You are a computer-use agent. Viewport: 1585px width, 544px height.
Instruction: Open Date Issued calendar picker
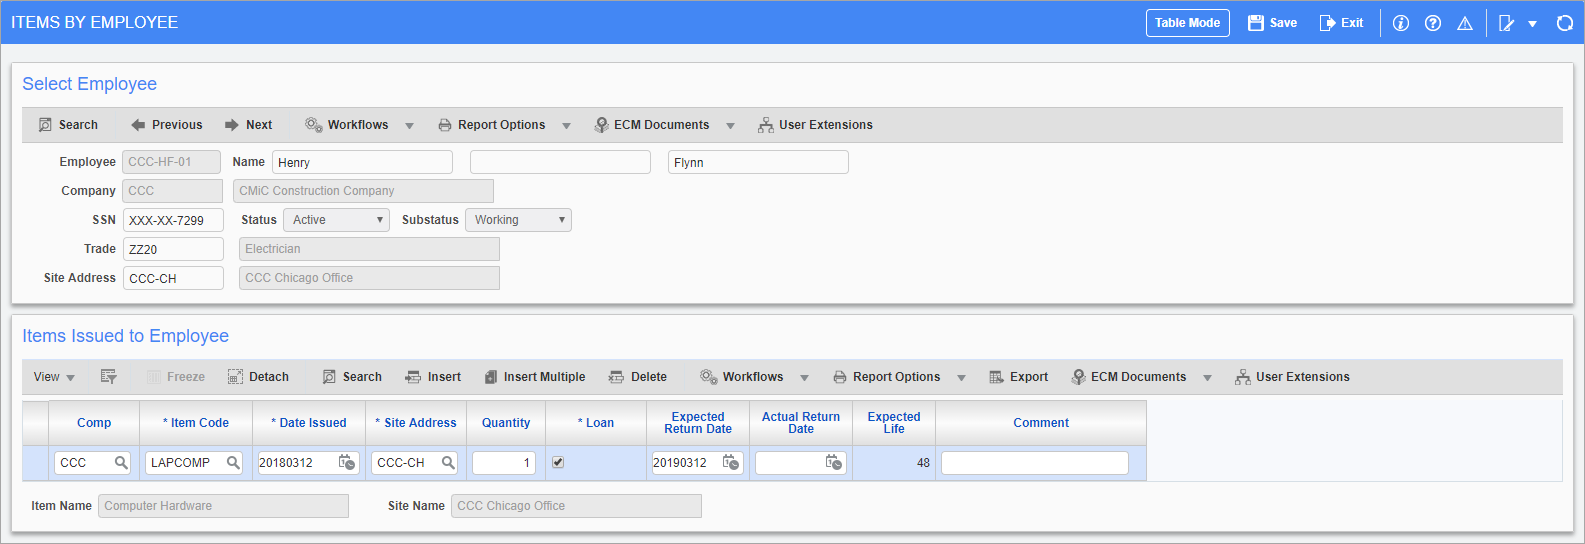347,462
